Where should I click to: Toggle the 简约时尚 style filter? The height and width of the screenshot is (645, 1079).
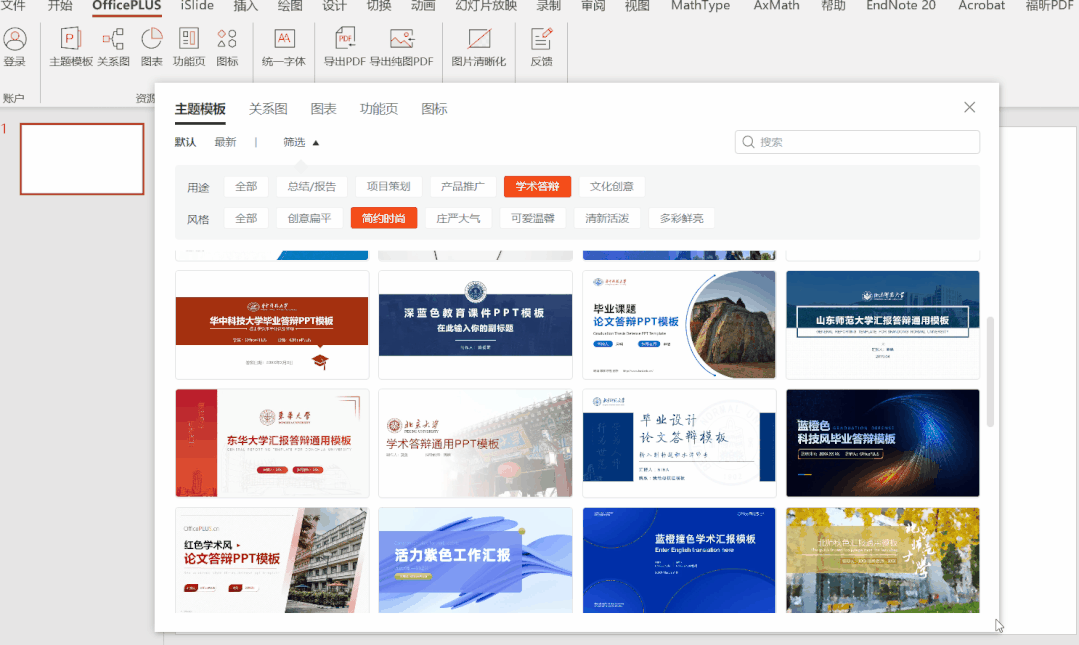pyautogui.click(x=384, y=218)
